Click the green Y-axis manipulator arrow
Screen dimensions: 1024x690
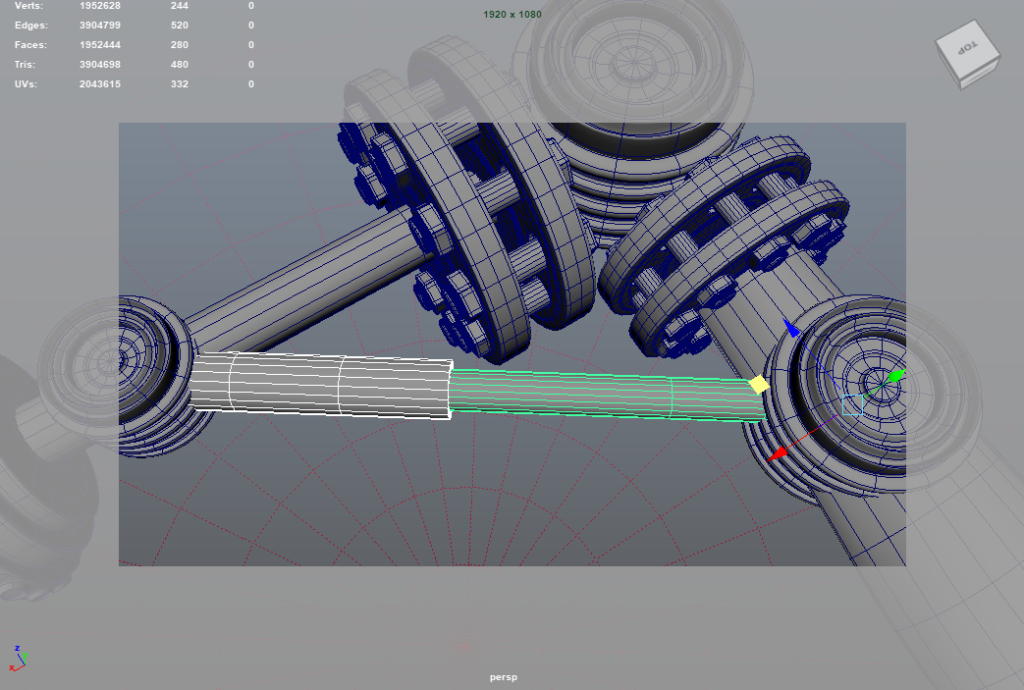(897, 375)
